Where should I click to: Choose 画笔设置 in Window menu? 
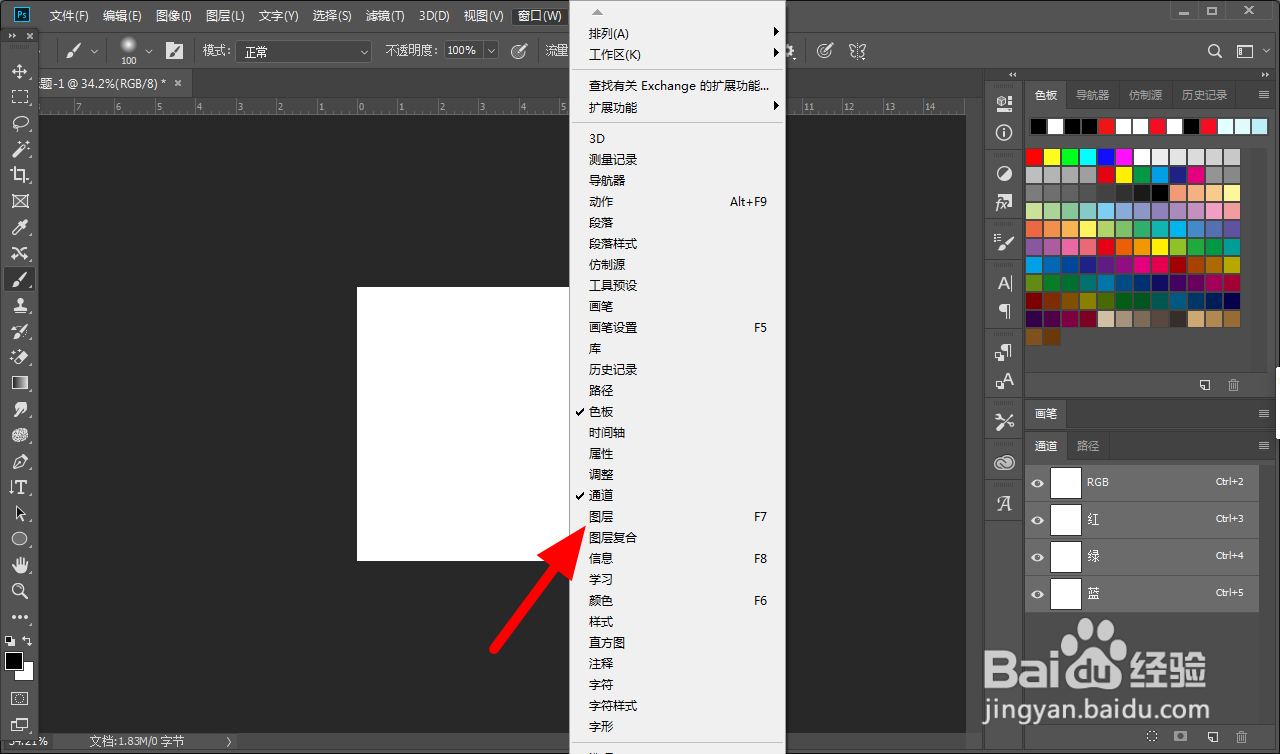point(678,328)
